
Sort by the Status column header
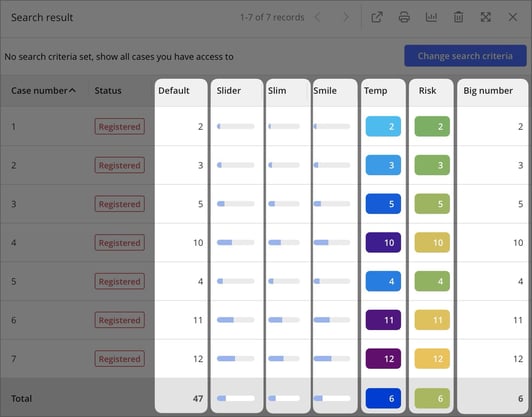click(108, 91)
